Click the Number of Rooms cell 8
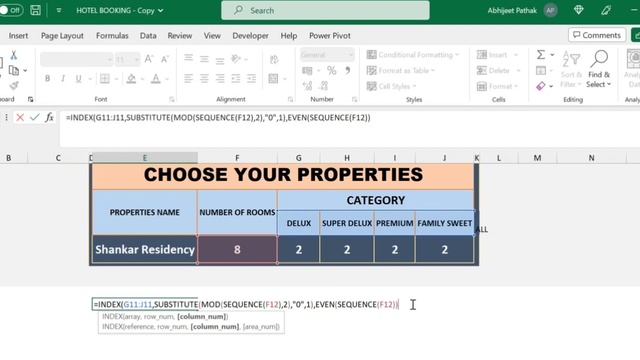Screen dimensions: 640x360 [237, 249]
